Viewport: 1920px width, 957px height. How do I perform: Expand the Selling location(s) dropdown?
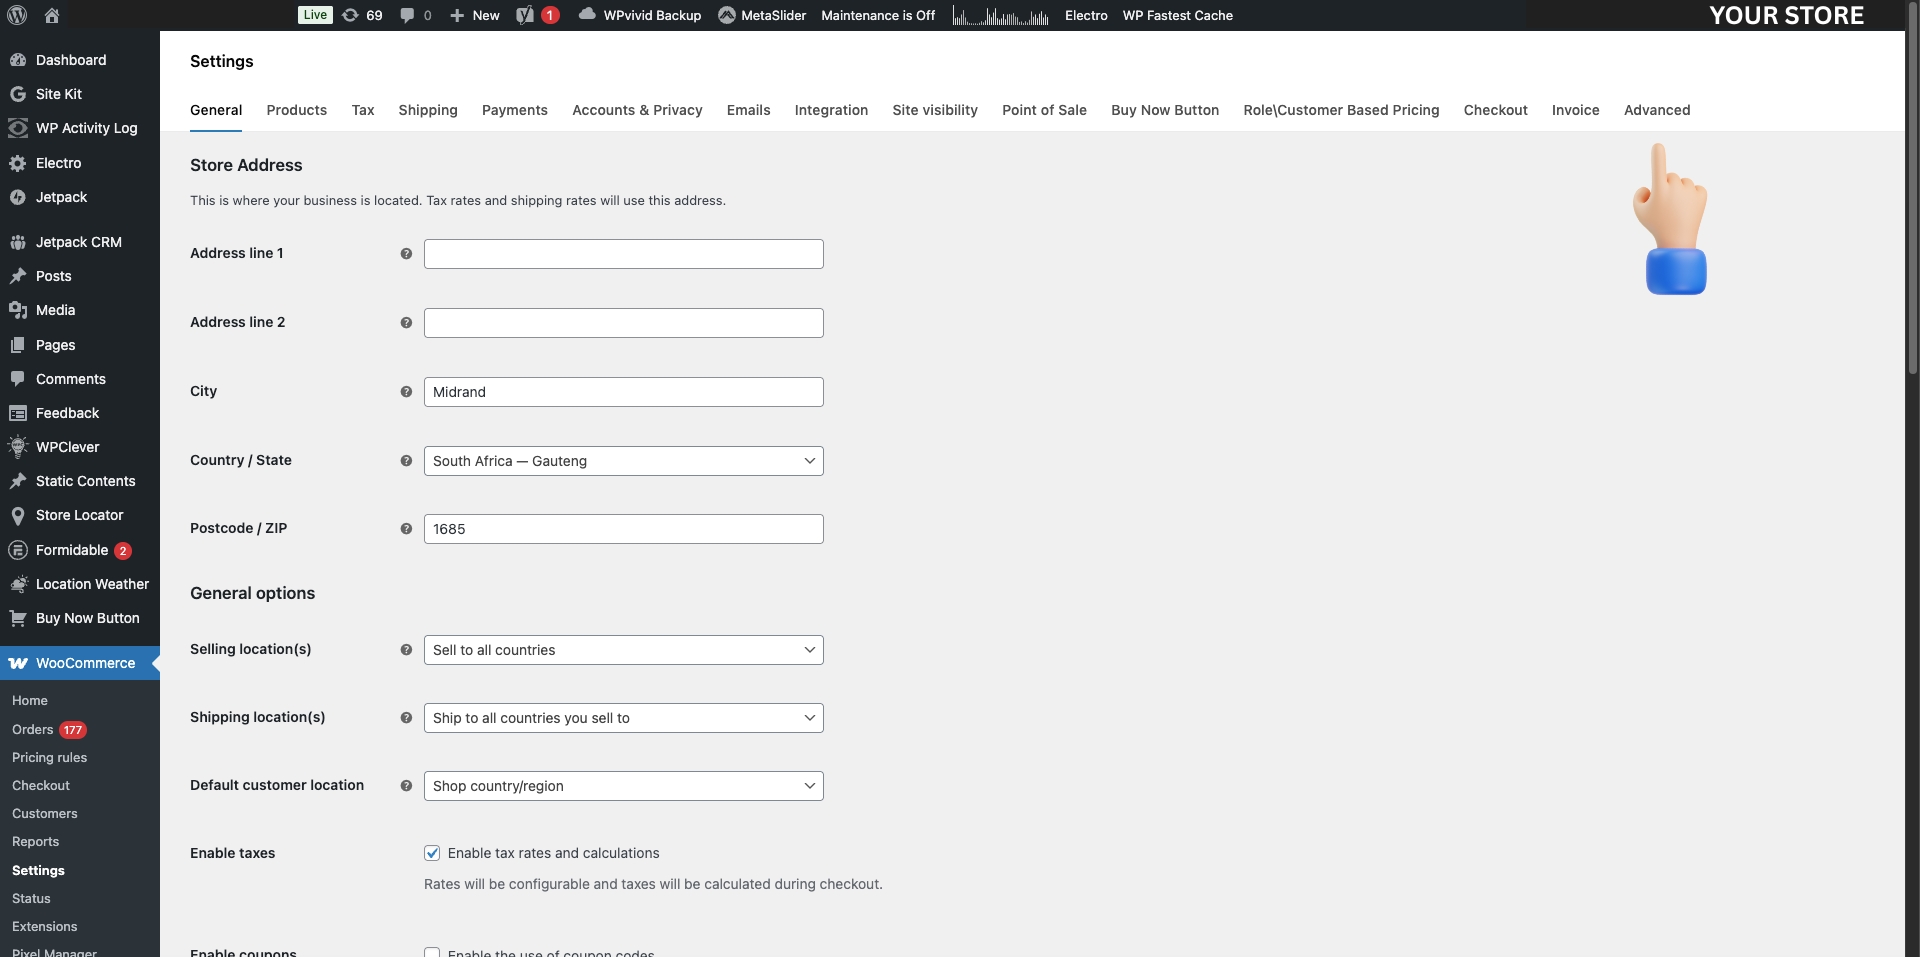tap(623, 650)
